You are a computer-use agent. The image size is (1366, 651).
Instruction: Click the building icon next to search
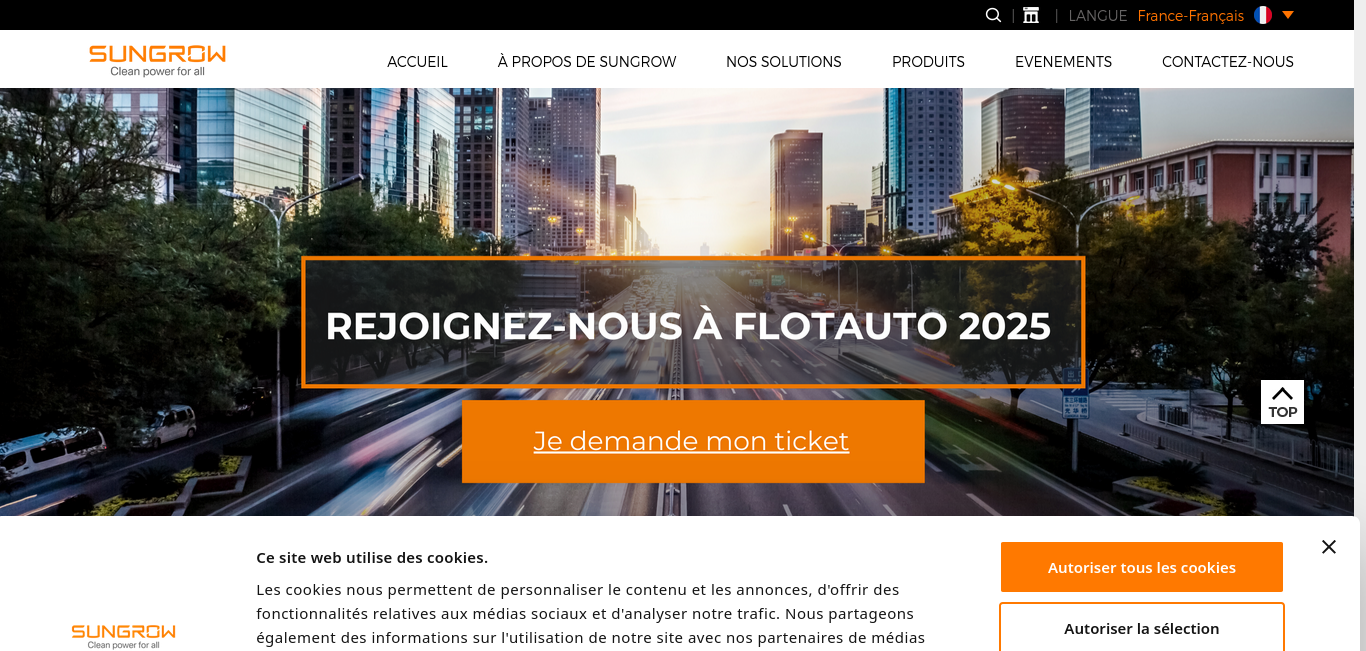1031,15
